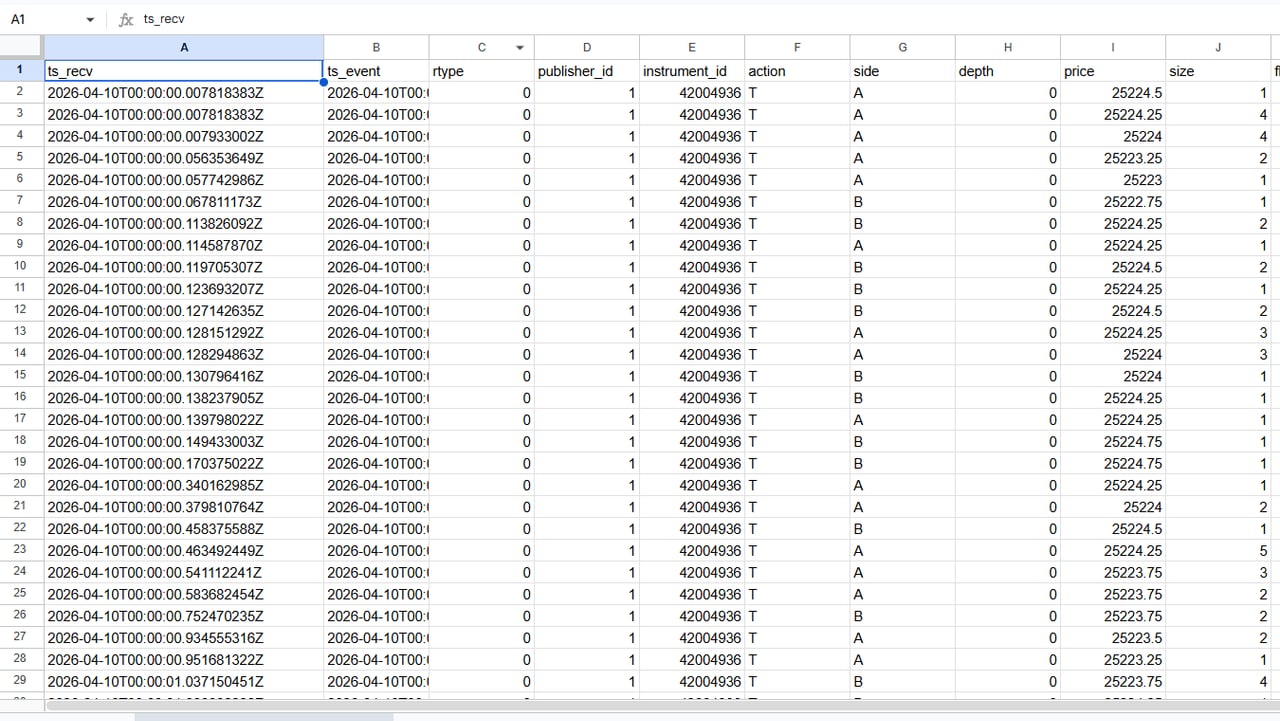The image size is (1280, 721).
Task: Select column B header
Action: click(376, 47)
